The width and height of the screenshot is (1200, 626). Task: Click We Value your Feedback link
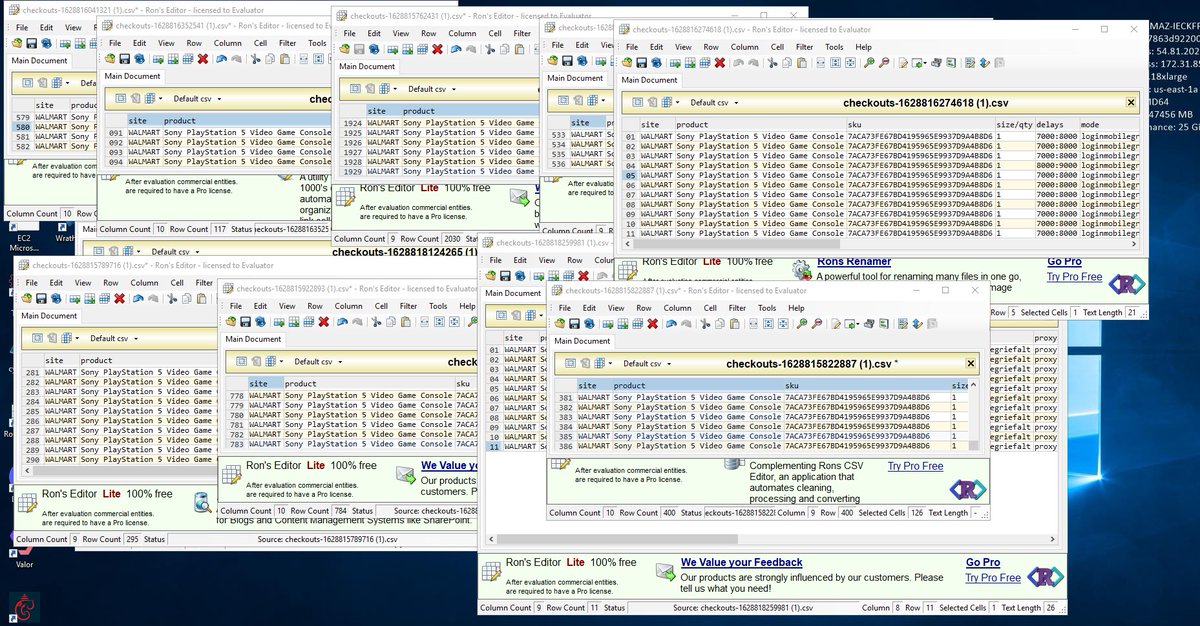coord(741,562)
